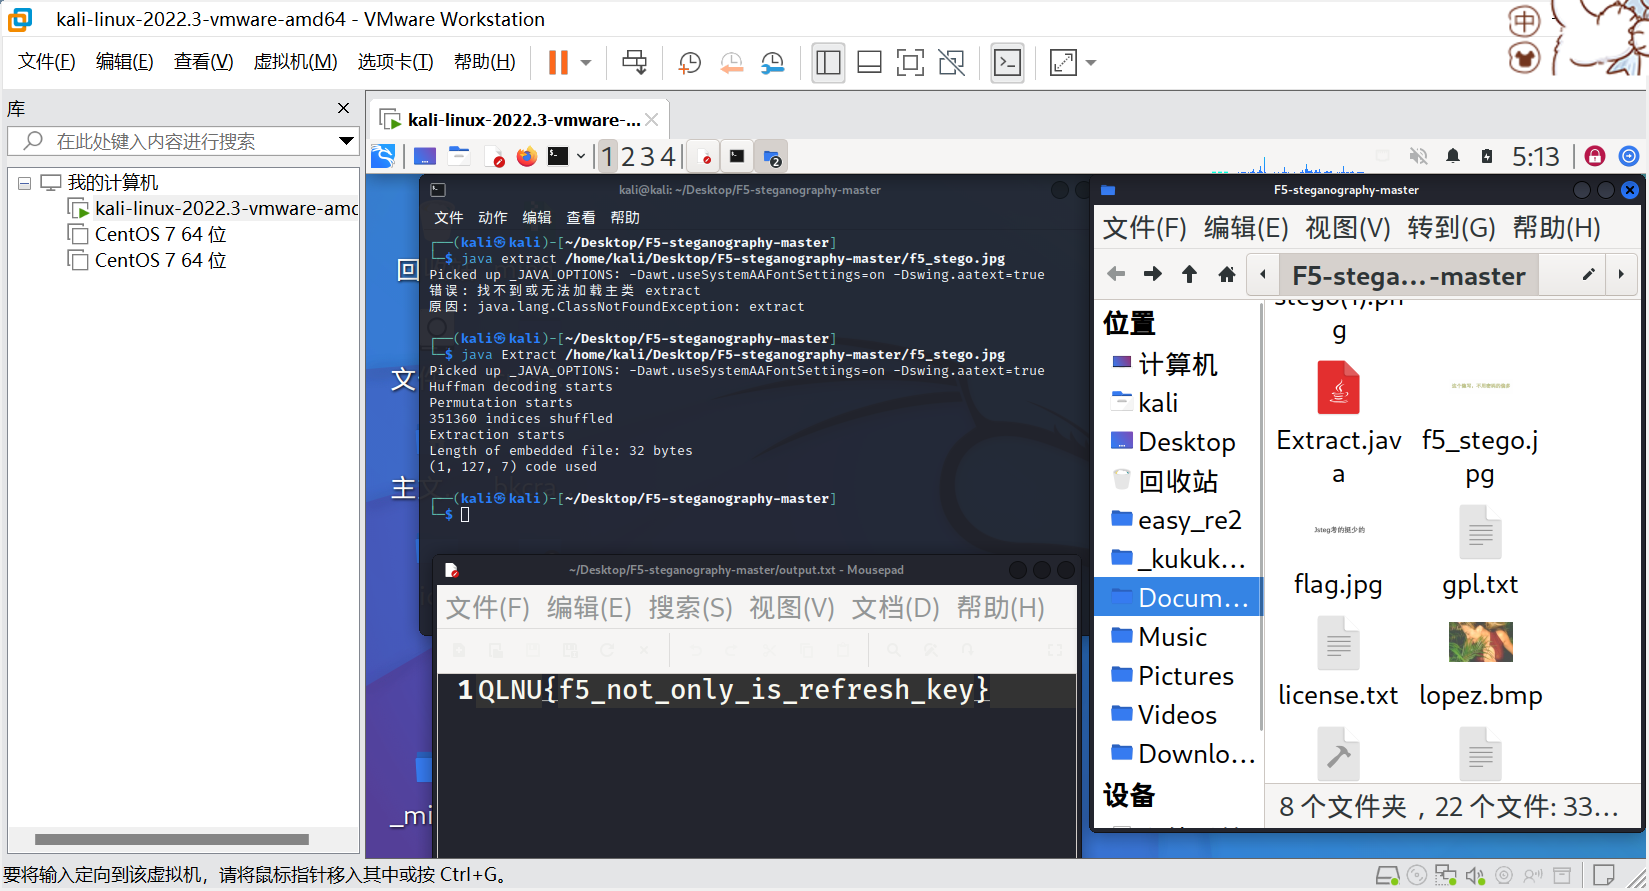The image size is (1649, 891).
Task: Launch the text editor from Kali panel
Action: [x=494, y=156]
